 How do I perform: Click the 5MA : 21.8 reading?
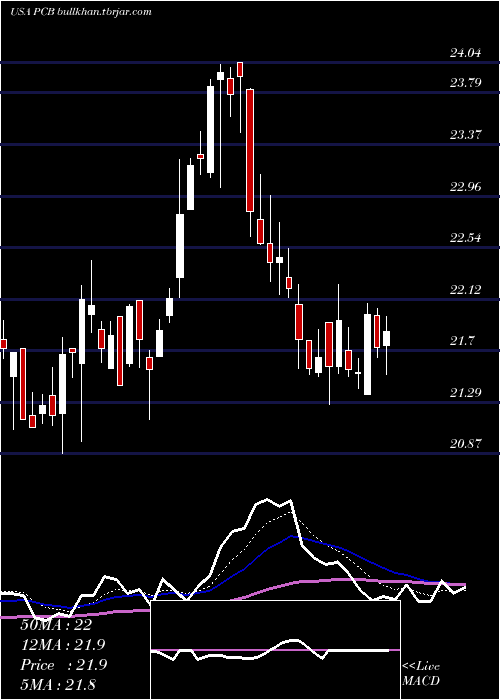(58, 684)
